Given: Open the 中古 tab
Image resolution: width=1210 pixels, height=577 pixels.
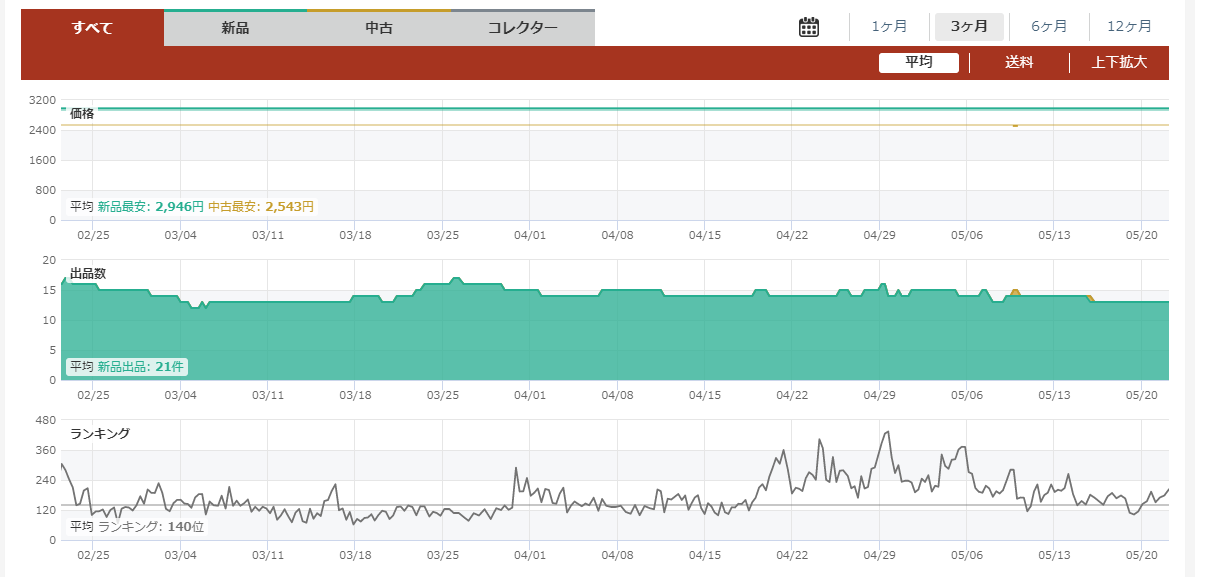Looking at the screenshot, I should [379, 28].
